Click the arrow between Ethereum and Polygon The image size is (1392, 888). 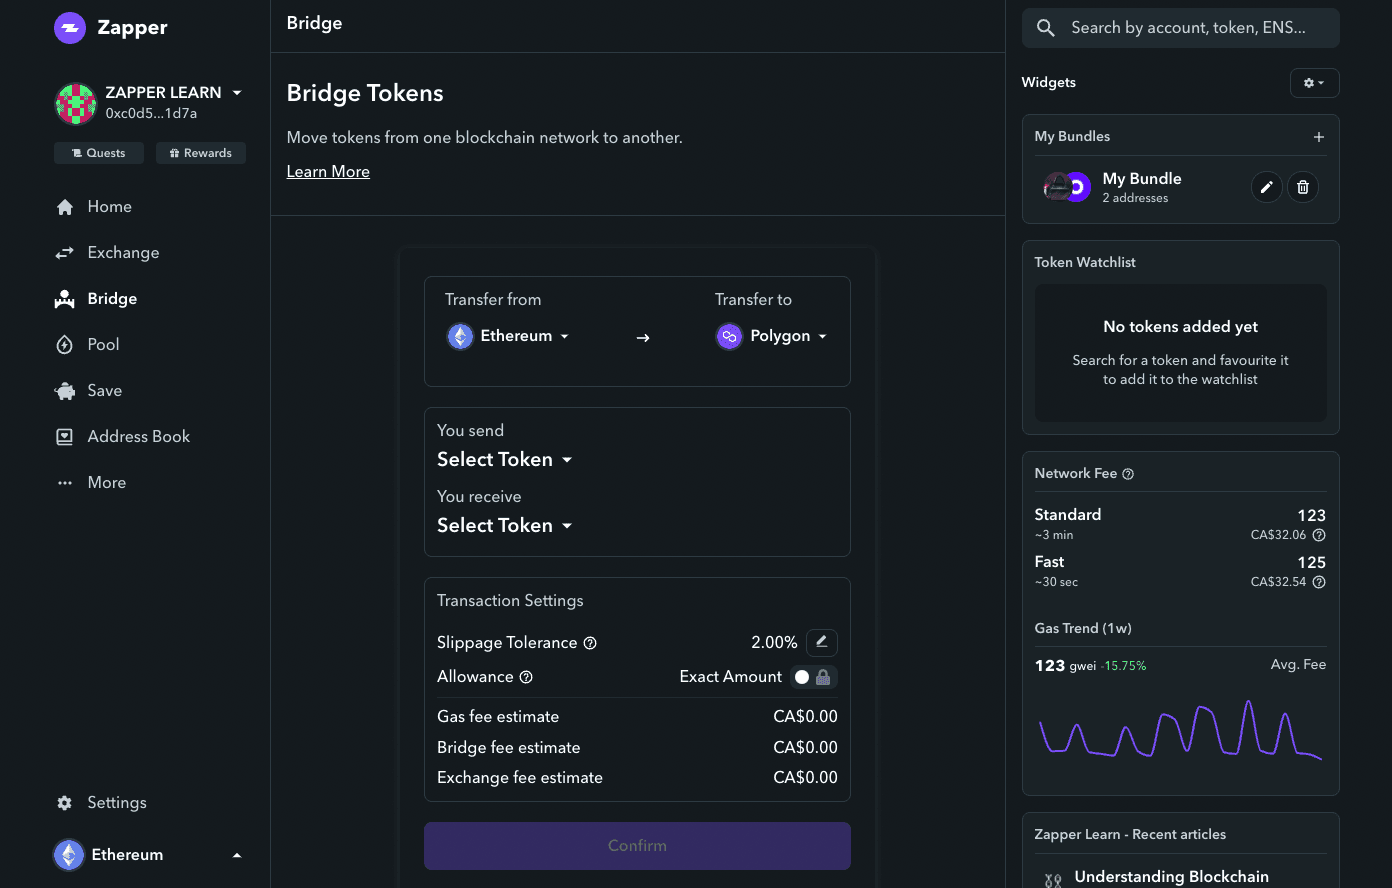(x=643, y=337)
